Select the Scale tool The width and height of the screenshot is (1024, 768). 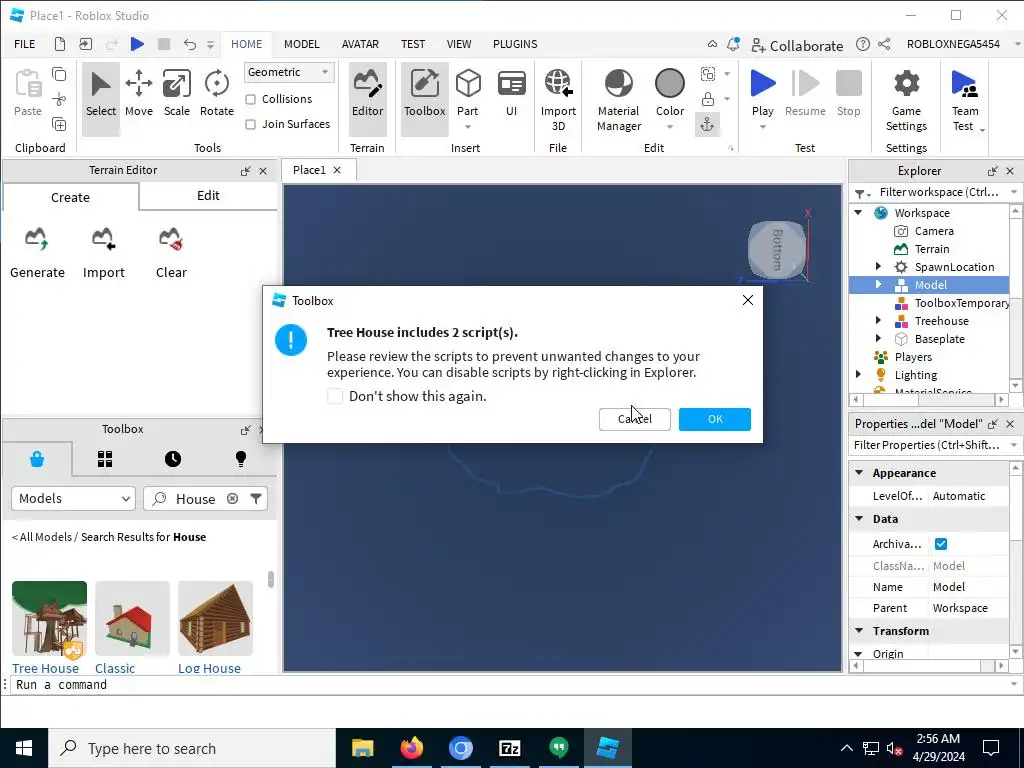click(176, 94)
